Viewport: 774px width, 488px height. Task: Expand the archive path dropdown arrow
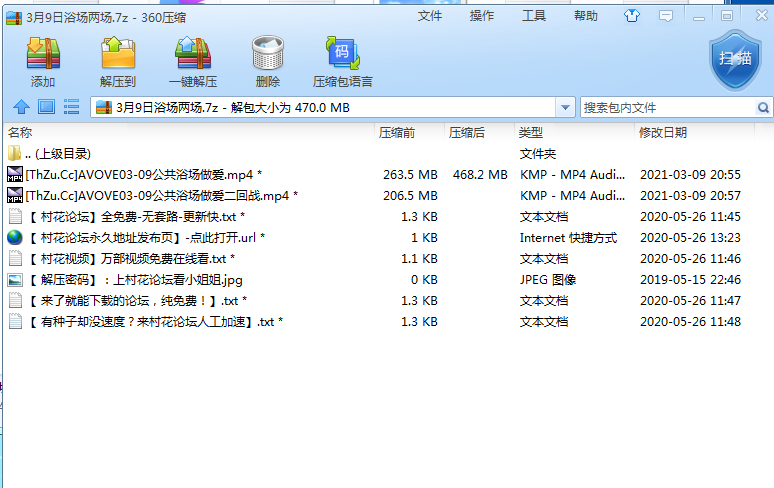click(565, 107)
